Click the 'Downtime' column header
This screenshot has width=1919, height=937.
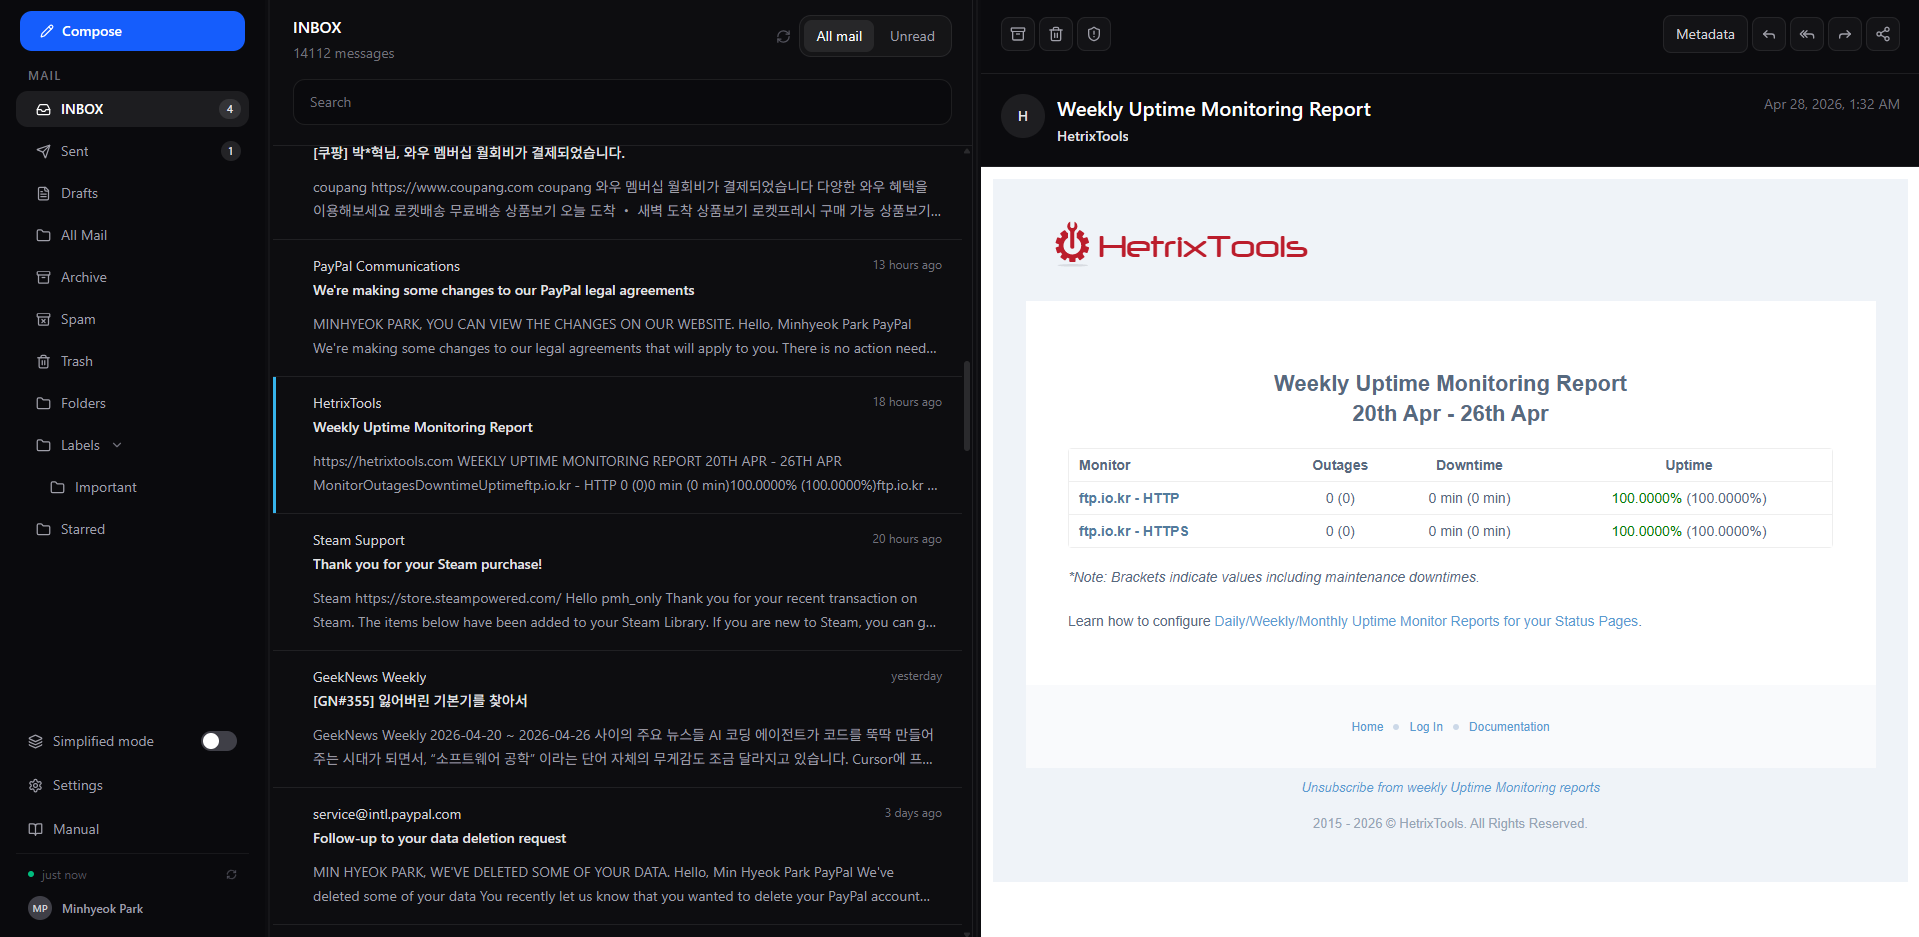(x=1469, y=465)
